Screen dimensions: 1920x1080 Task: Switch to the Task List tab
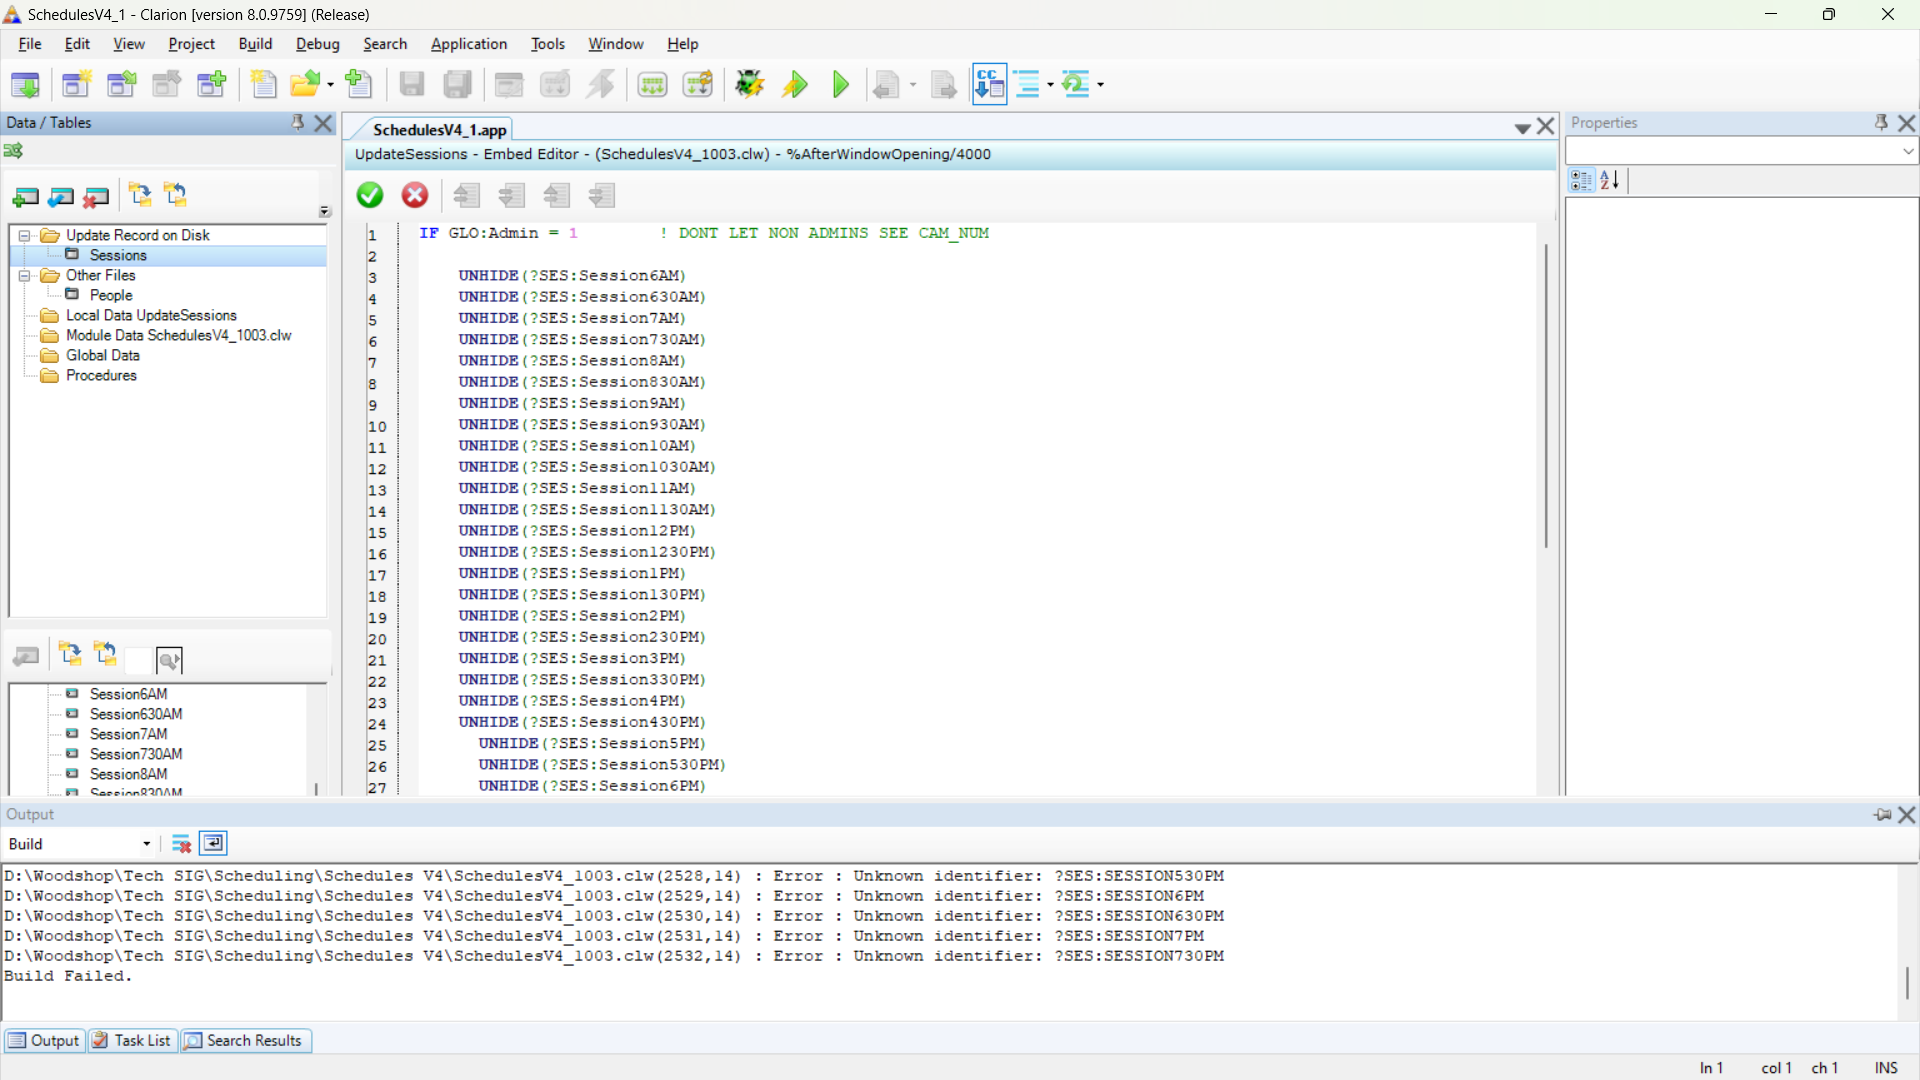point(132,1041)
